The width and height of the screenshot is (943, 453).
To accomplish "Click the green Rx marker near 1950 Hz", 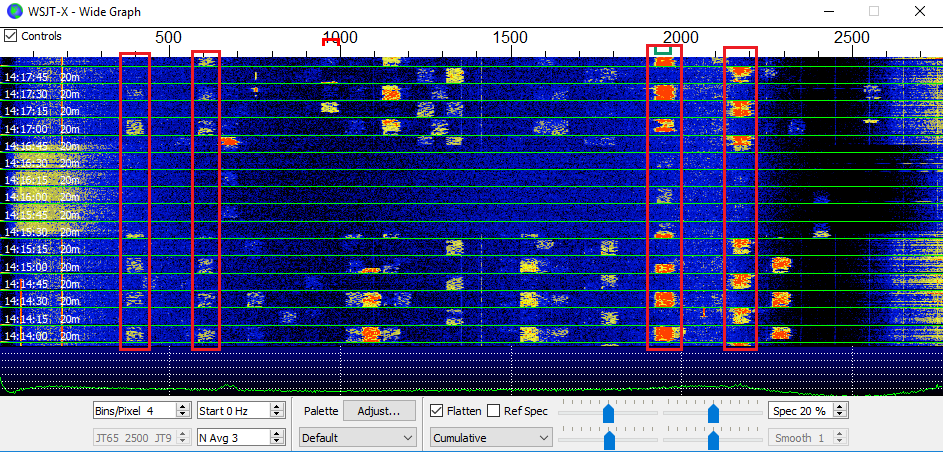I will tap(663, 47).
